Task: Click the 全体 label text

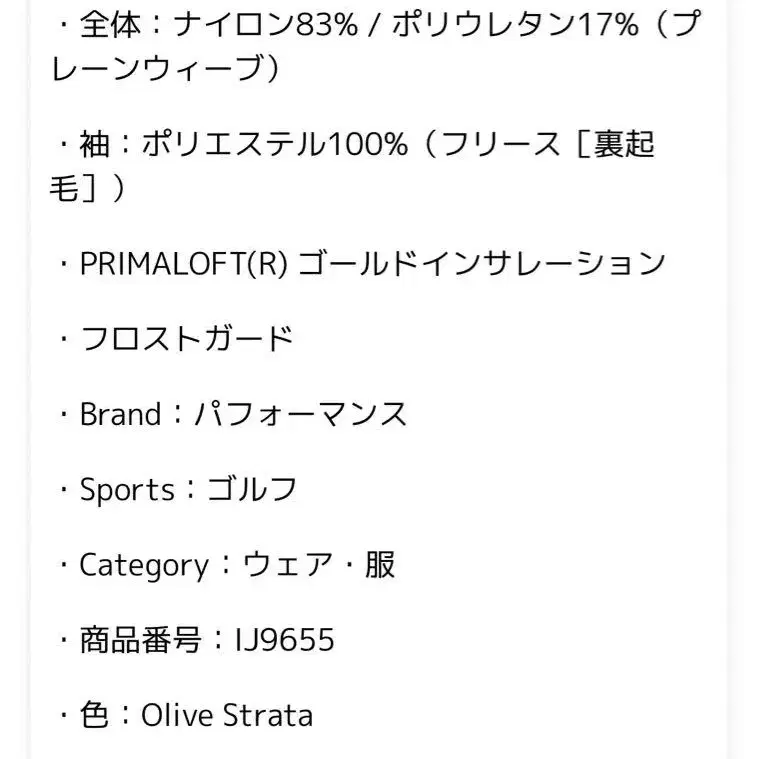Action: pos(111,24)
